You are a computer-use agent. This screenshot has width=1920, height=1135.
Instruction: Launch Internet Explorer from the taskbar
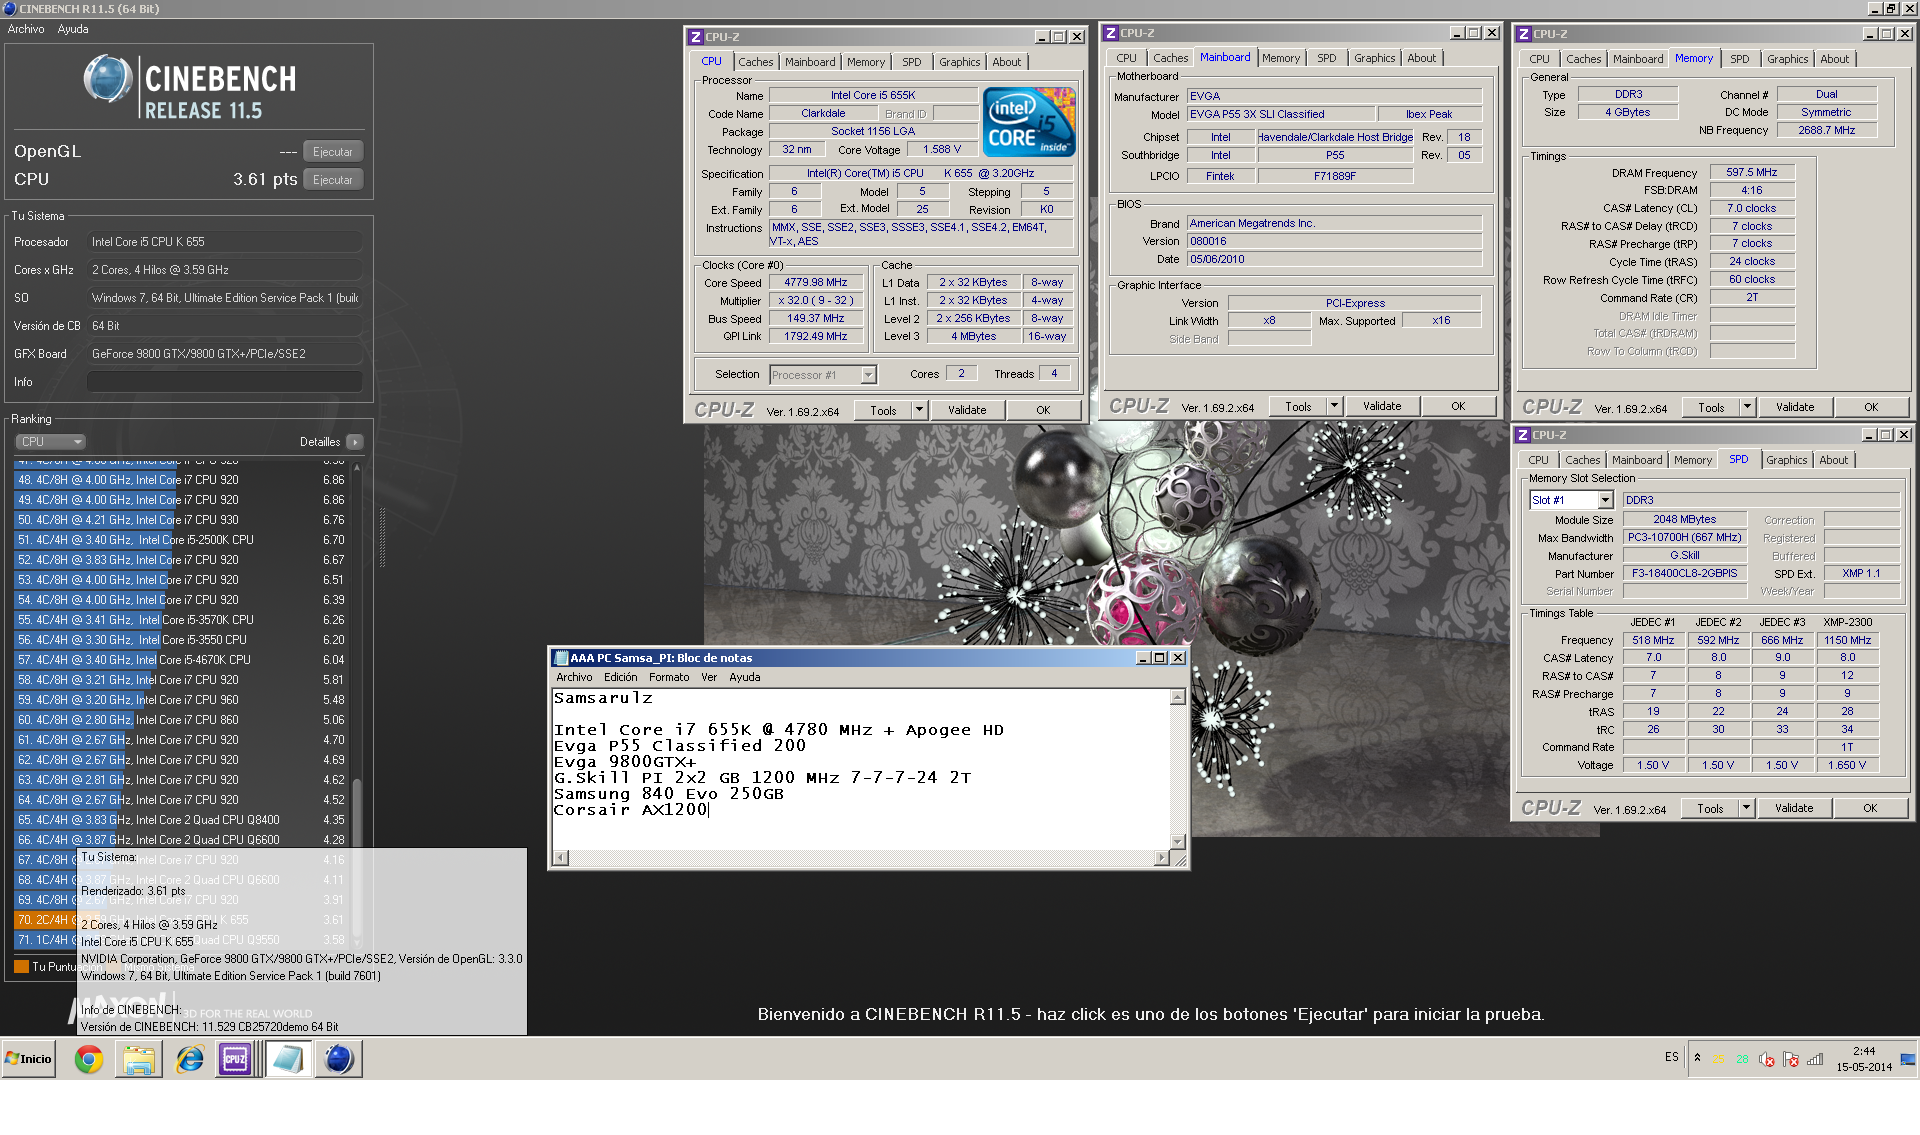point(189,1059)
